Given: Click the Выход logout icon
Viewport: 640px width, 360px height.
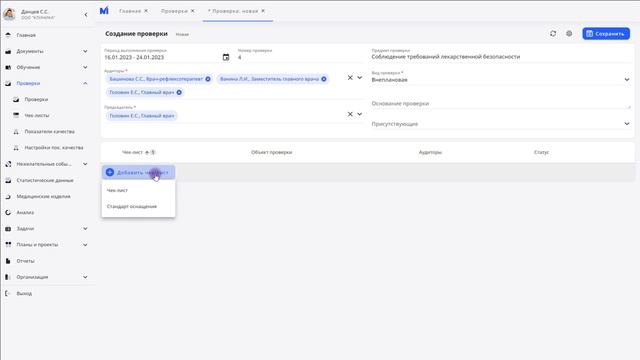Looking at the screenshot, I should 8,293.
